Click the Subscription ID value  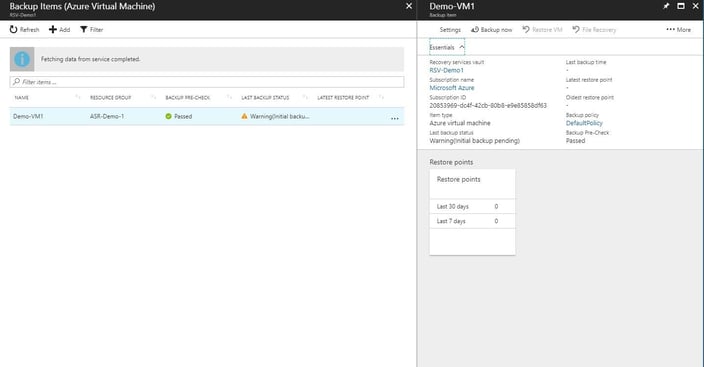pyautogui.click(x=488, y=106)
